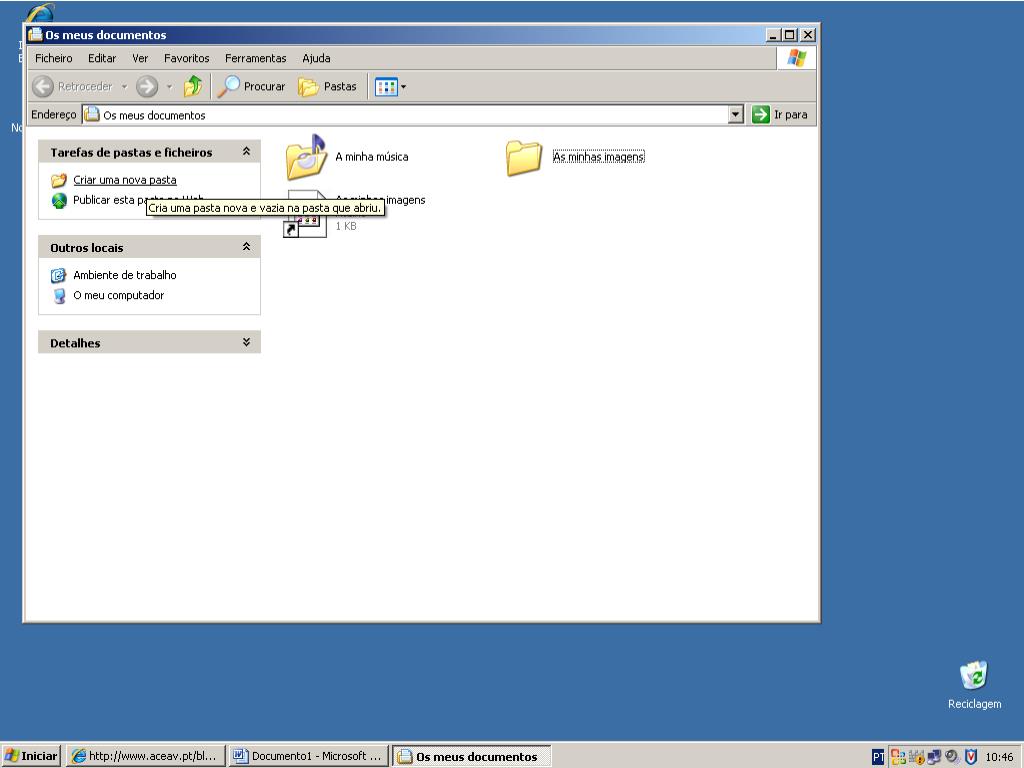Click the Publicar esta pasta globe icon
The width and height of the screenshot is (1024, 768).
click(x=59, y=200)
